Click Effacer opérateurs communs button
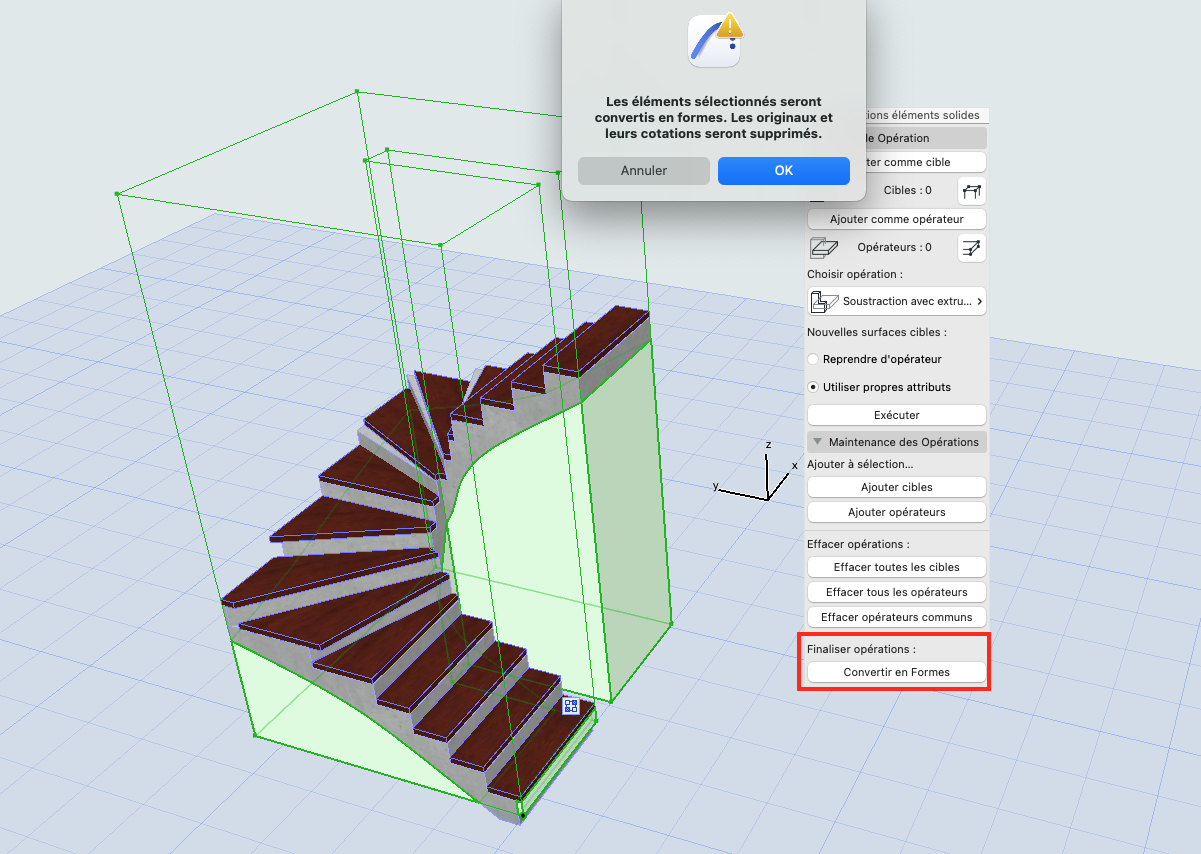 click(x=897, y=617)
